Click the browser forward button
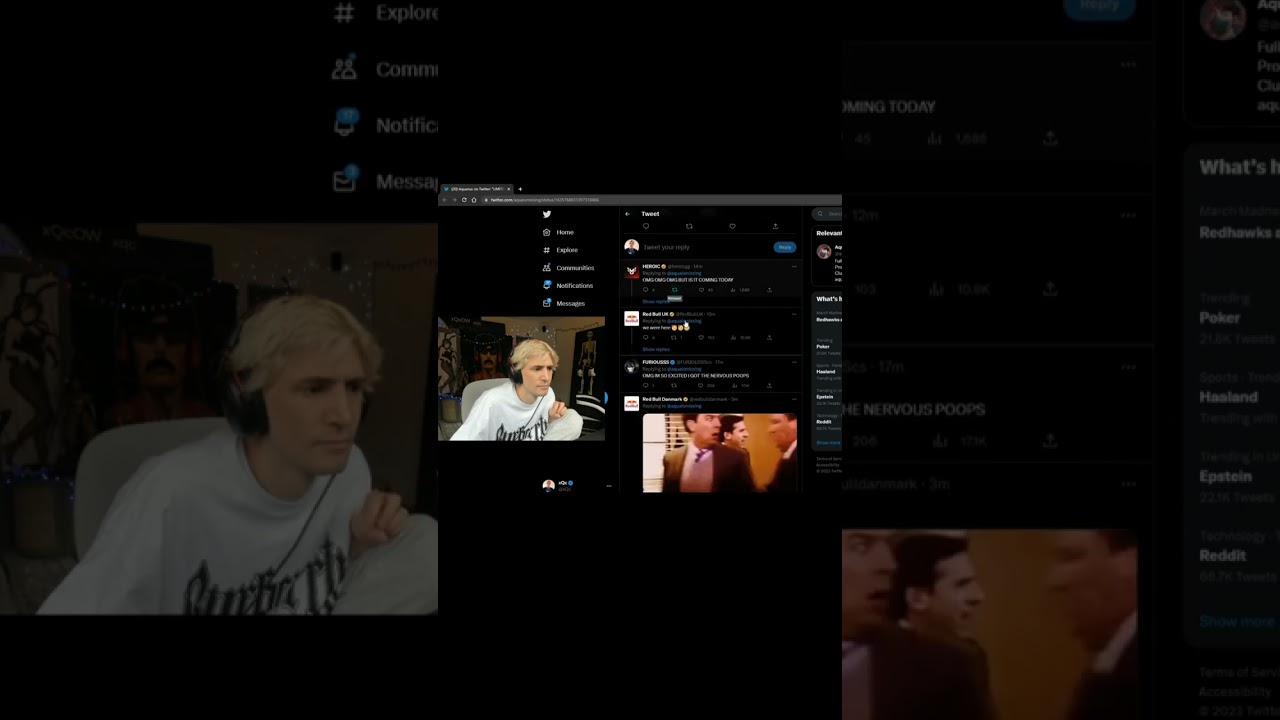1280x720 pixels. [x=454, y=200]
